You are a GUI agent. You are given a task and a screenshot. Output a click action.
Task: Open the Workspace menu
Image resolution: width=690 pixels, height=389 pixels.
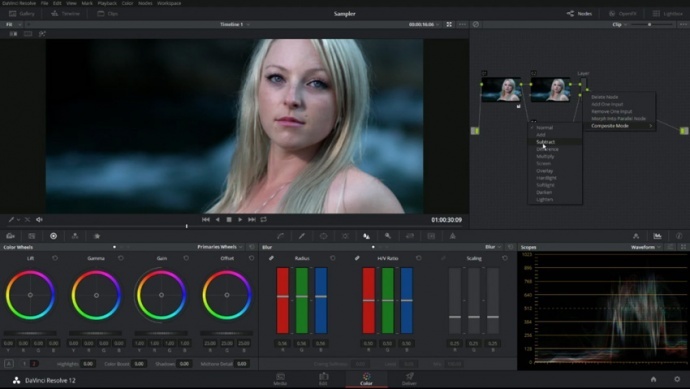coord(169,3)
